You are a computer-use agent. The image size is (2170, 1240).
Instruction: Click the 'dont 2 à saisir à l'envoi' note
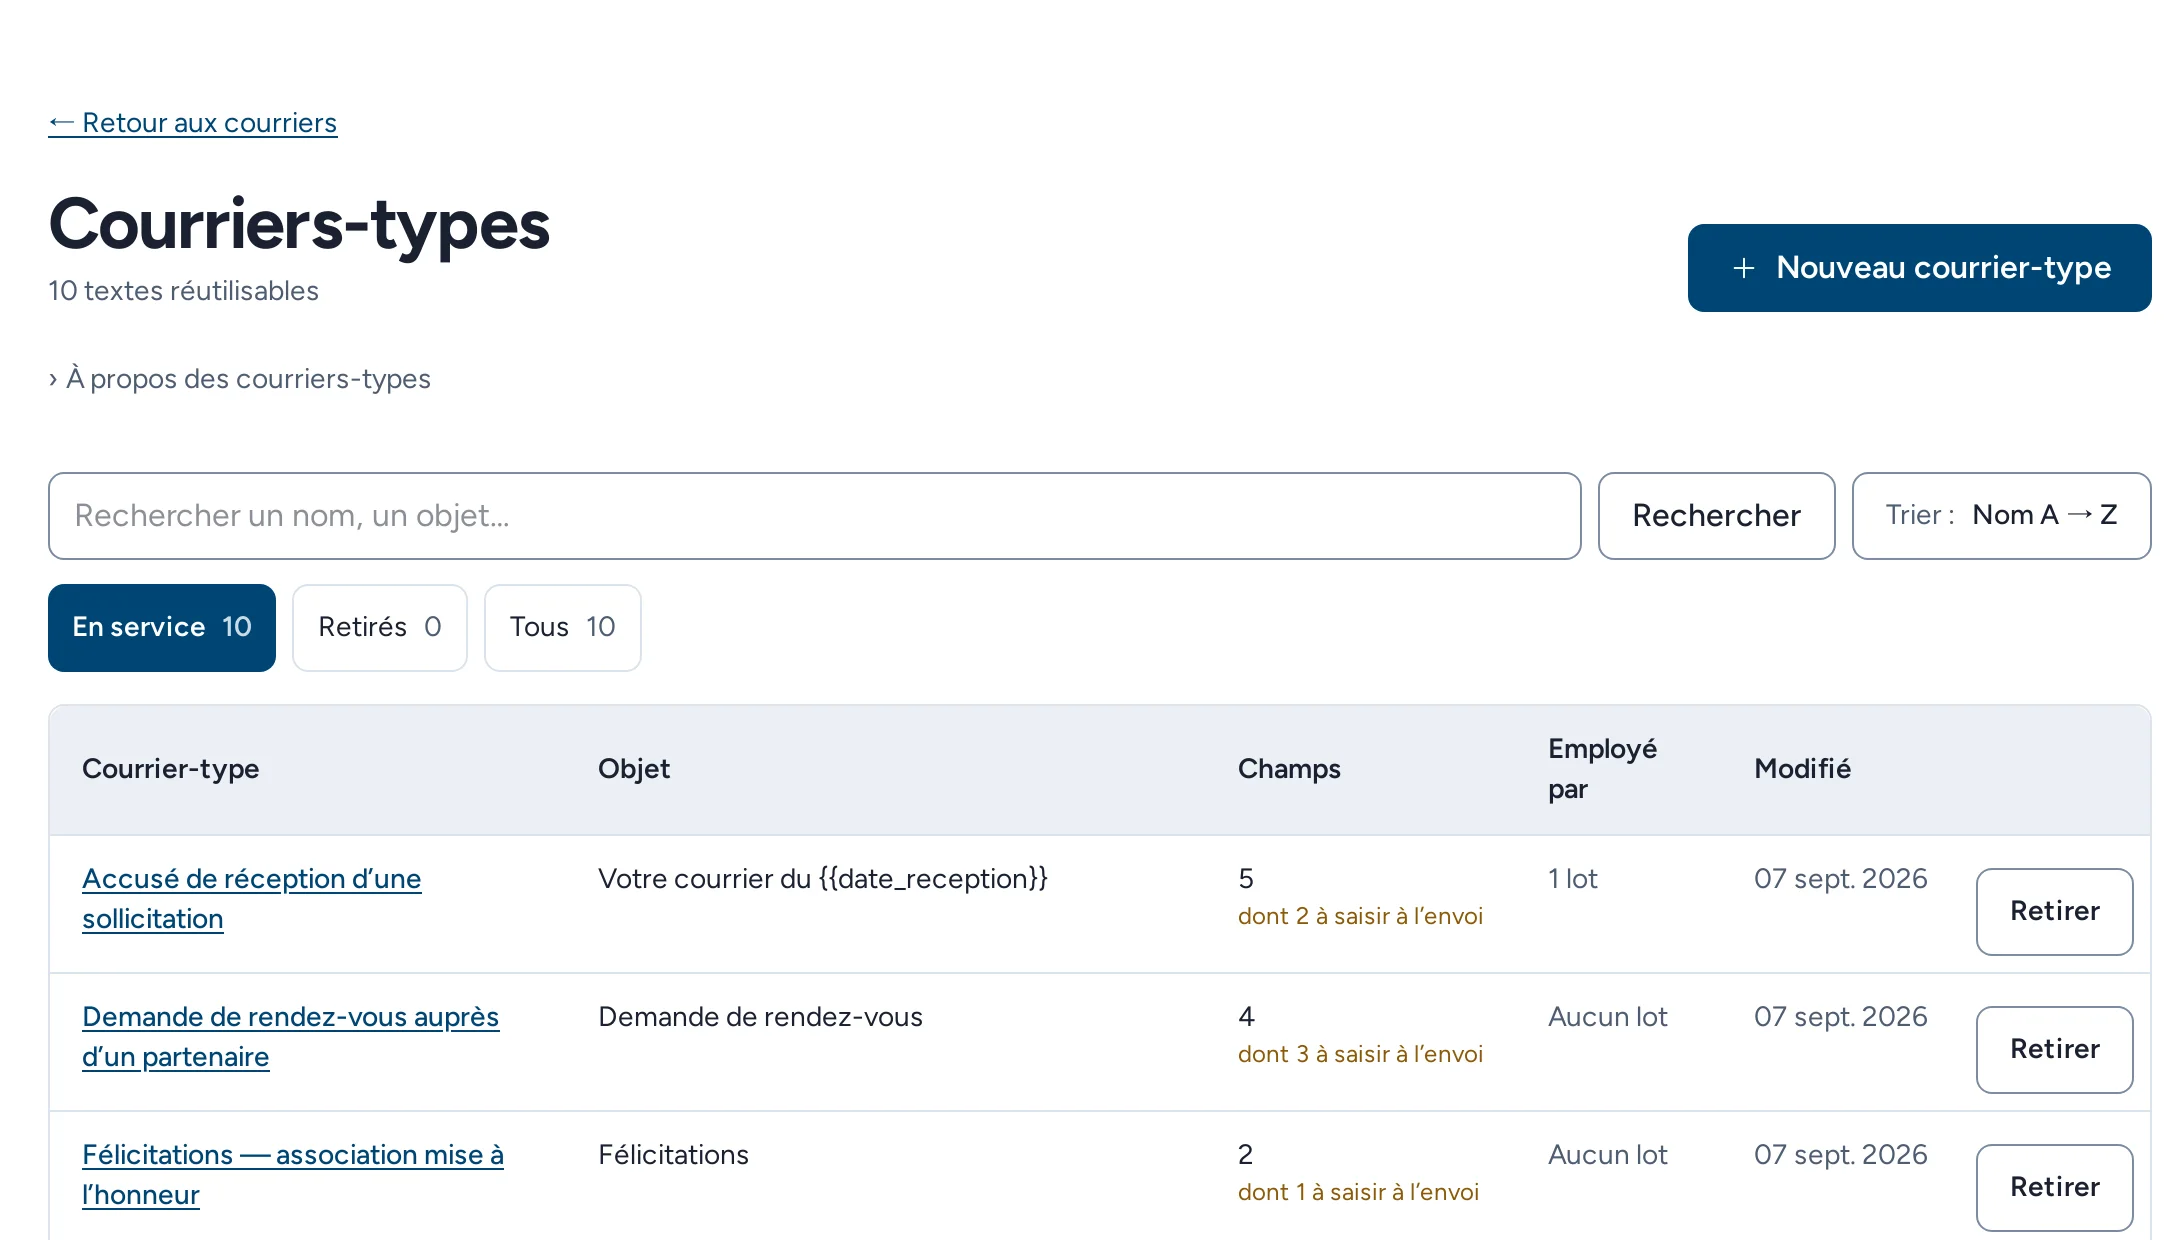pos(1360,916)
